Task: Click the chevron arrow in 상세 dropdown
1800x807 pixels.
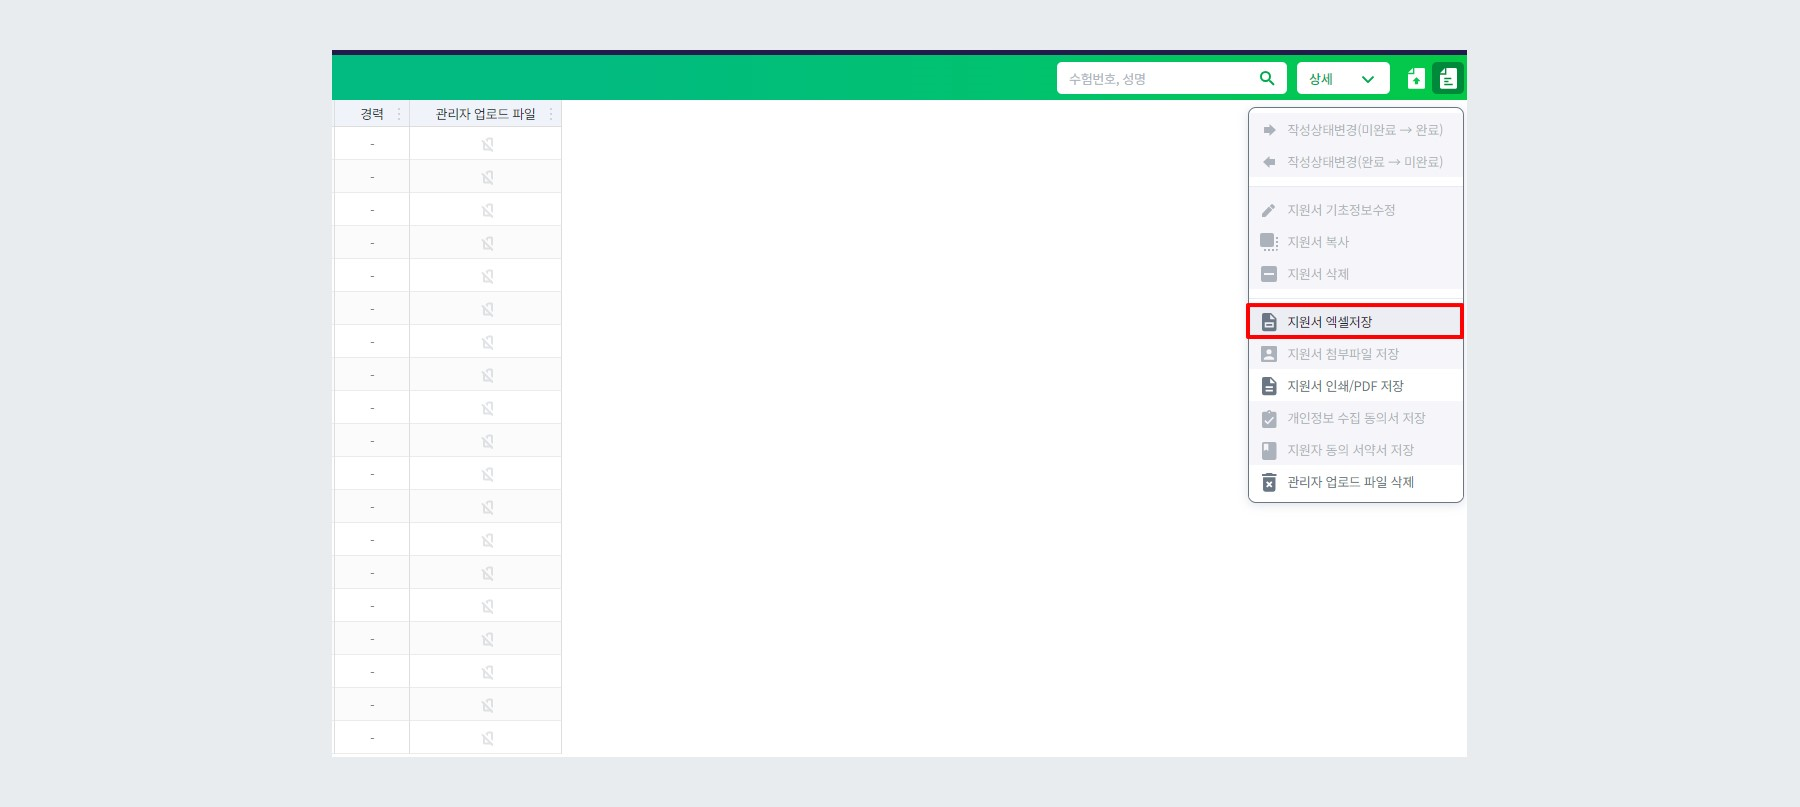Action: 1368,79
